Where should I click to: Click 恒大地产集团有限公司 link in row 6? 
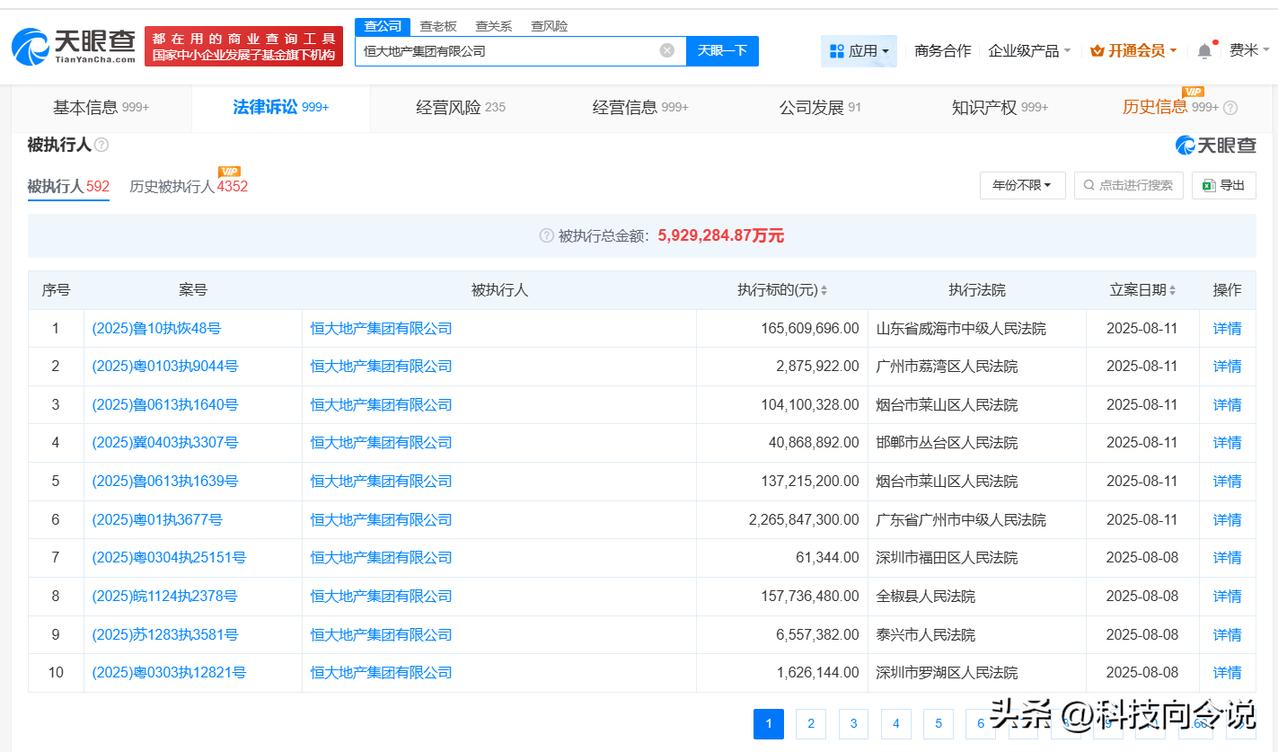click(x=381, y=520)
